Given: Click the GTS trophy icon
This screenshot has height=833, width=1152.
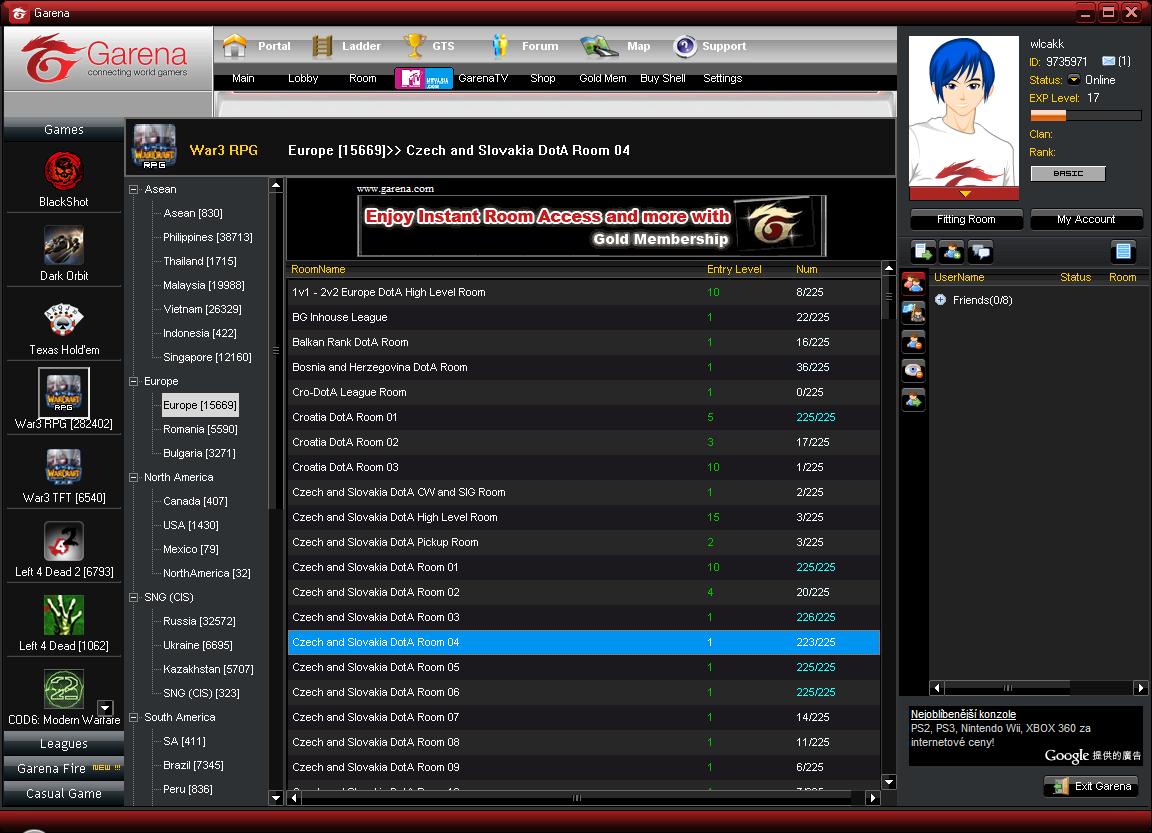Looking at the screenshot, I should [x=414, y=46].
